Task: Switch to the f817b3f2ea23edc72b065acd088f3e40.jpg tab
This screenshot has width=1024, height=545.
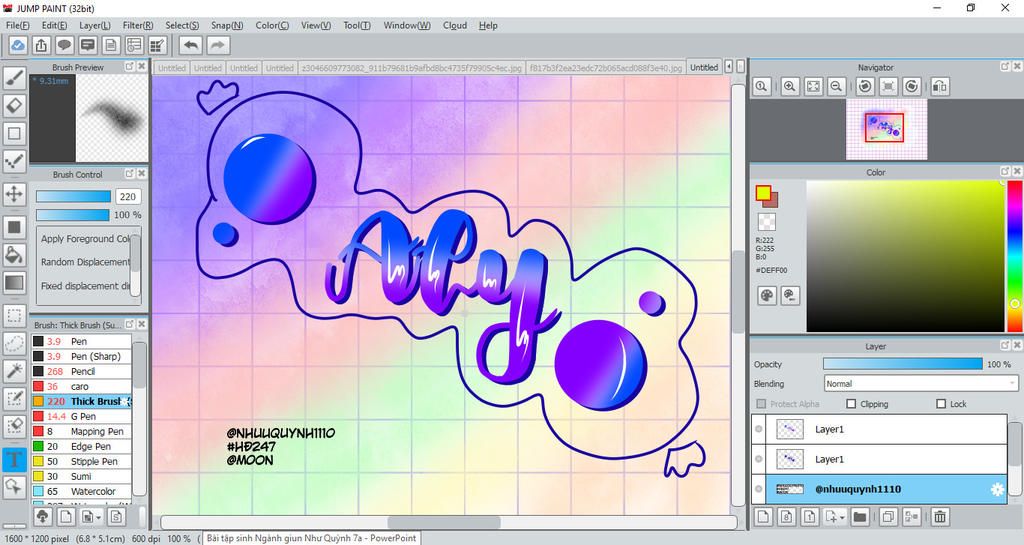Action: pyautogui.click(x=605, y=67)
